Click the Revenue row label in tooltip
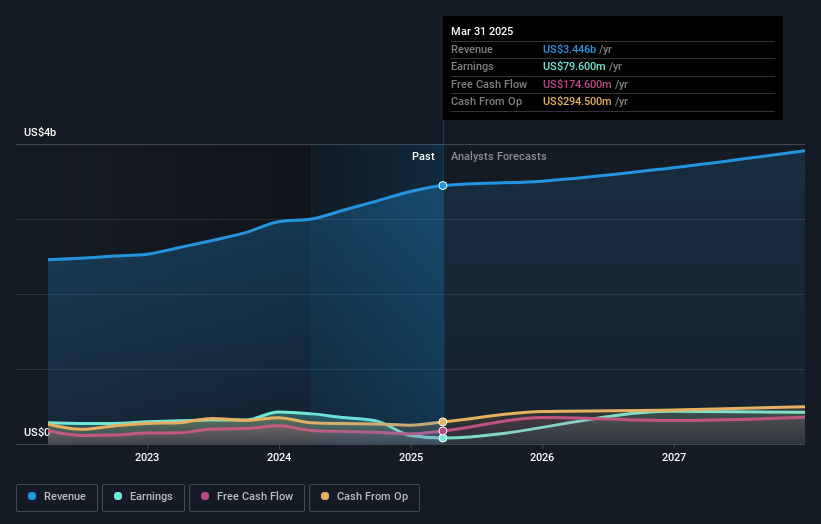Screen dimensions: 821x524 [472, 49]
